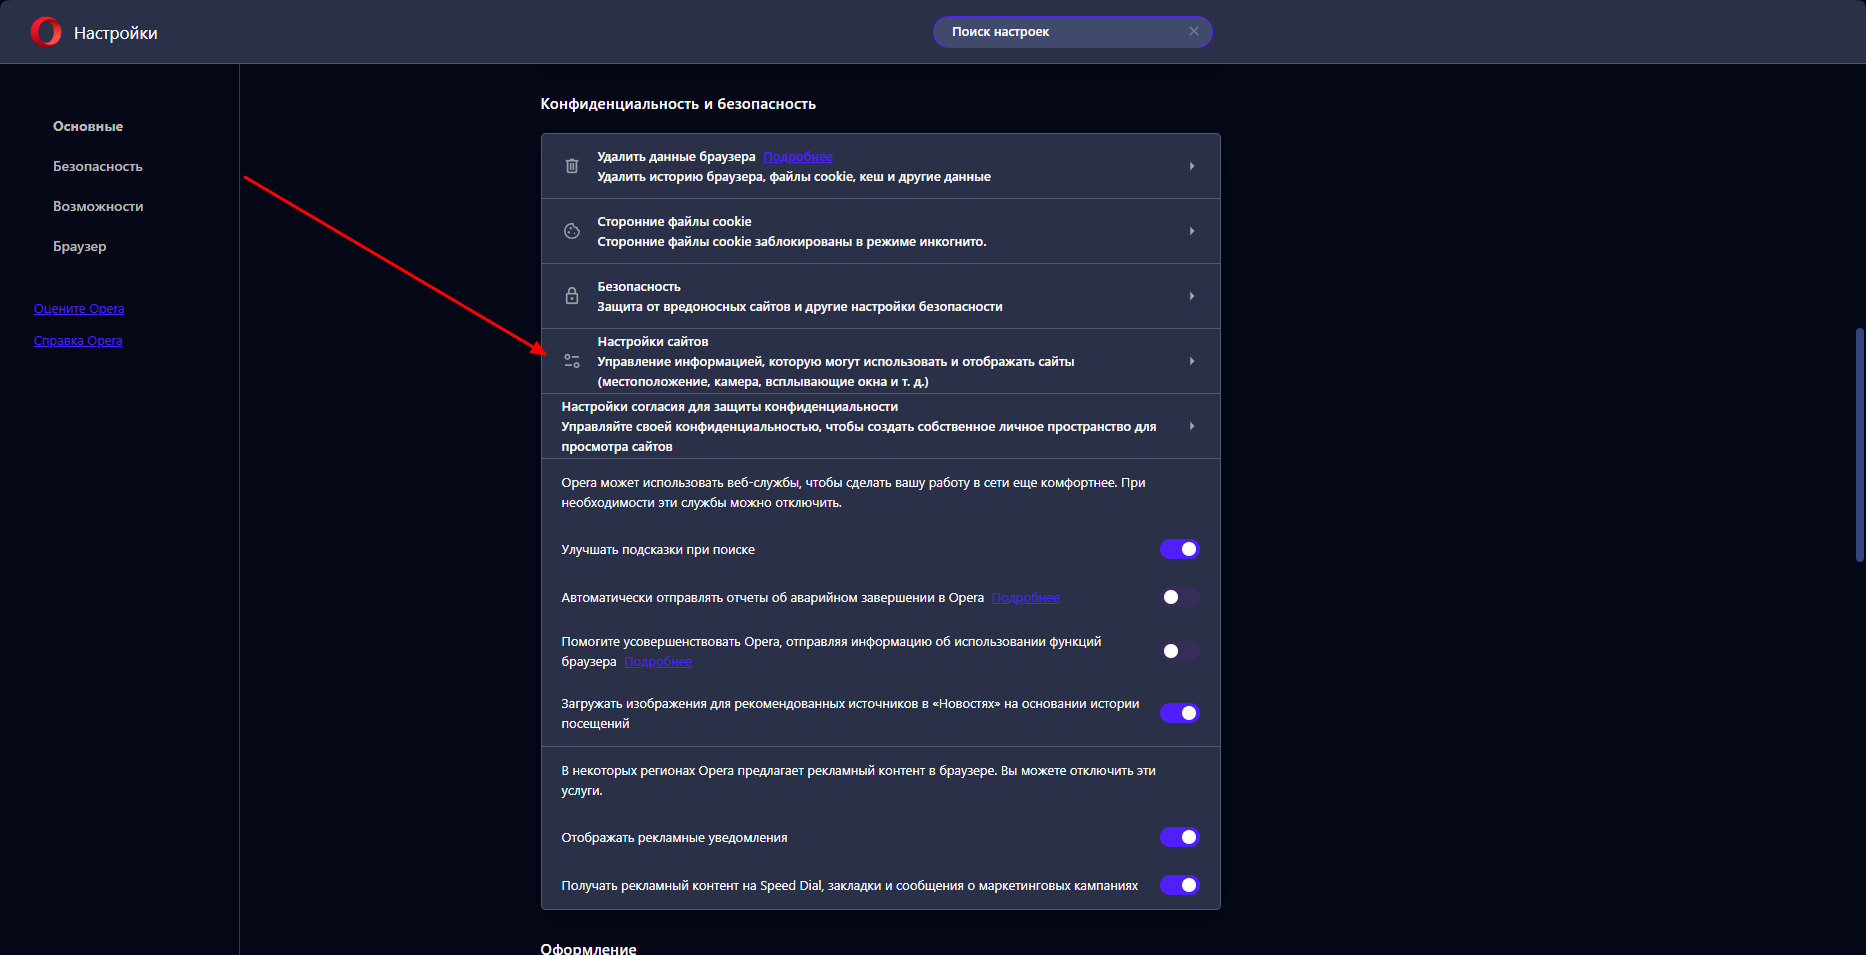1866x955 pixels.
Task: Expand privacy consent settings row arrow
Action: coord(1192,426)
